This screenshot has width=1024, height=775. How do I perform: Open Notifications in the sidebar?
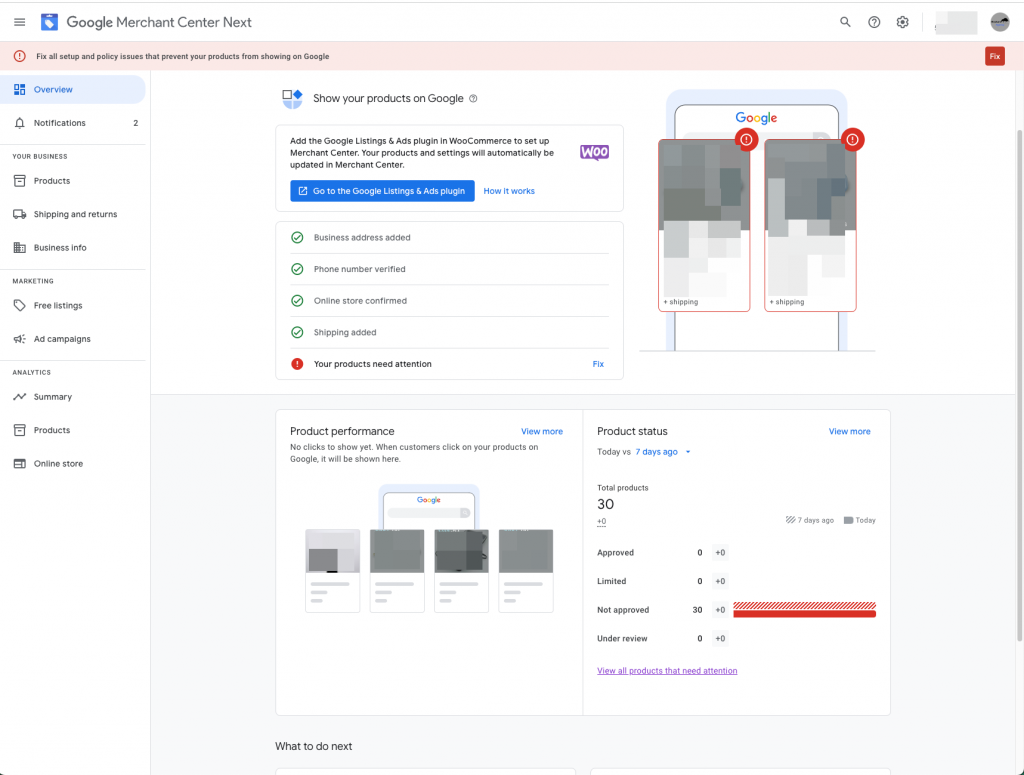click(x=72, y=123)
